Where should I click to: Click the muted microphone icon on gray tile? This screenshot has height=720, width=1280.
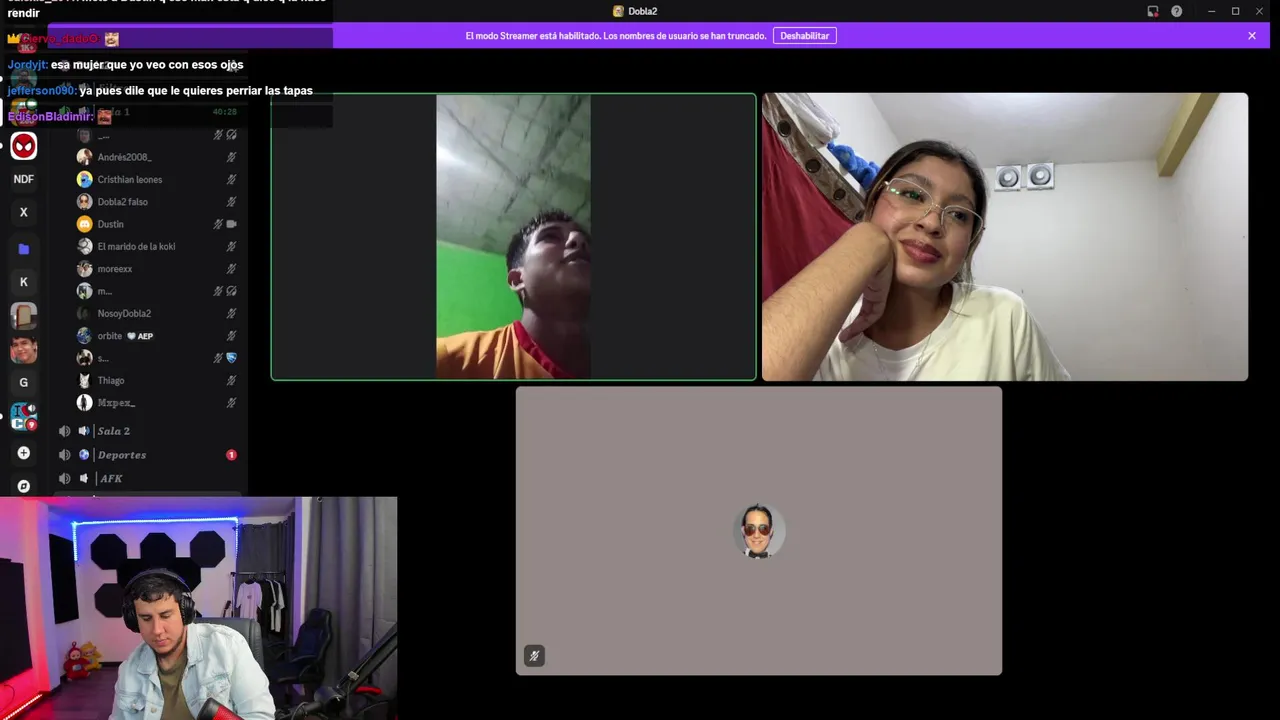click(534, 656)
